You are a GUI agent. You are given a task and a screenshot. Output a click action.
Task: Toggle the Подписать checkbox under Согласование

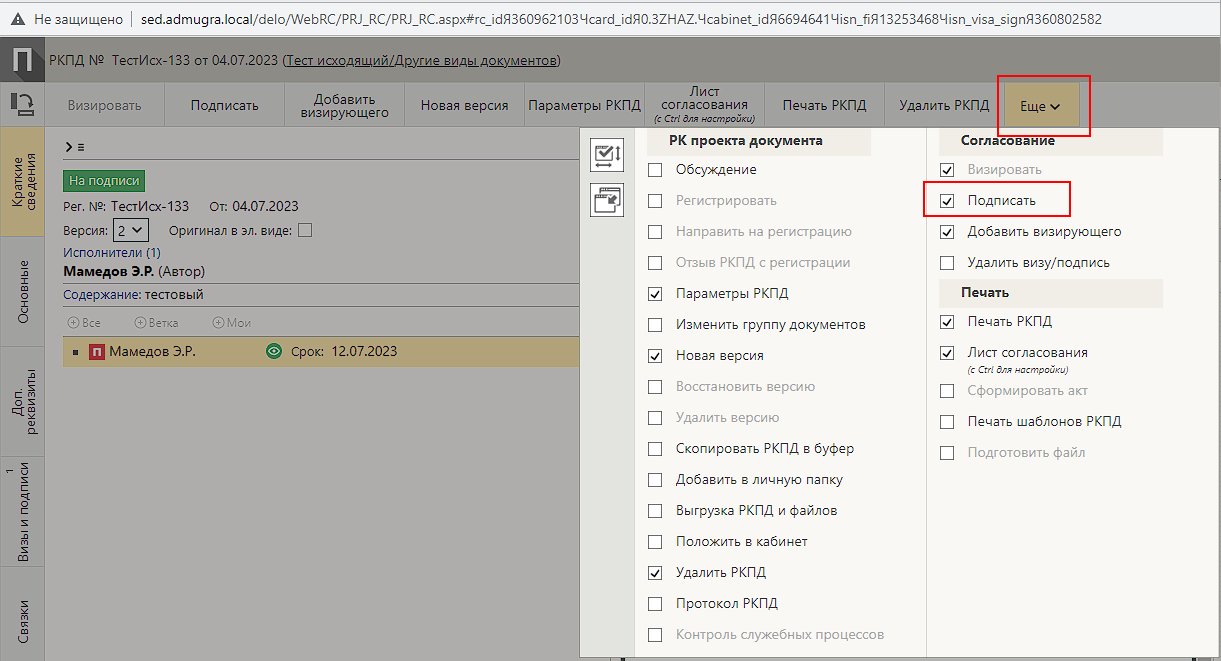tap(947, 201)
